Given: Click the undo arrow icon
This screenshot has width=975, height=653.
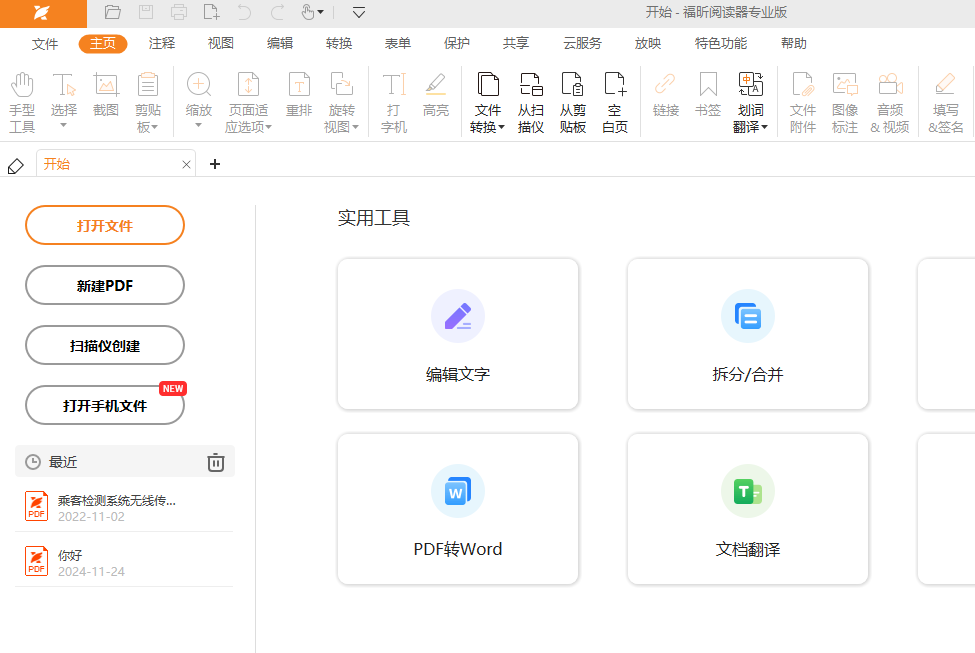Looking at the screenshot, I should (x=244, y=12).
